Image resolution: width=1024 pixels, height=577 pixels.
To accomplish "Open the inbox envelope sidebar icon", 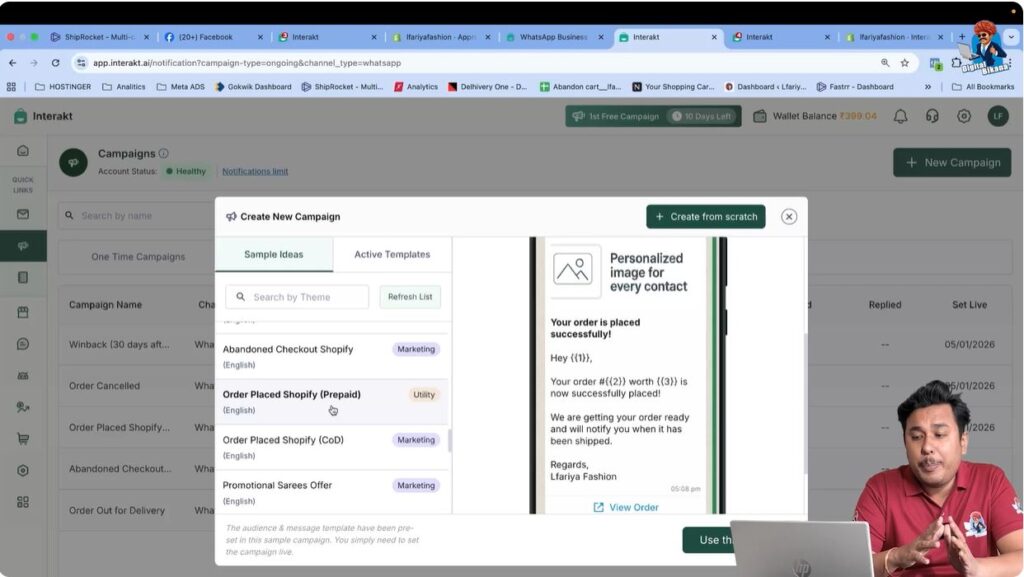I will click(22, 214).
